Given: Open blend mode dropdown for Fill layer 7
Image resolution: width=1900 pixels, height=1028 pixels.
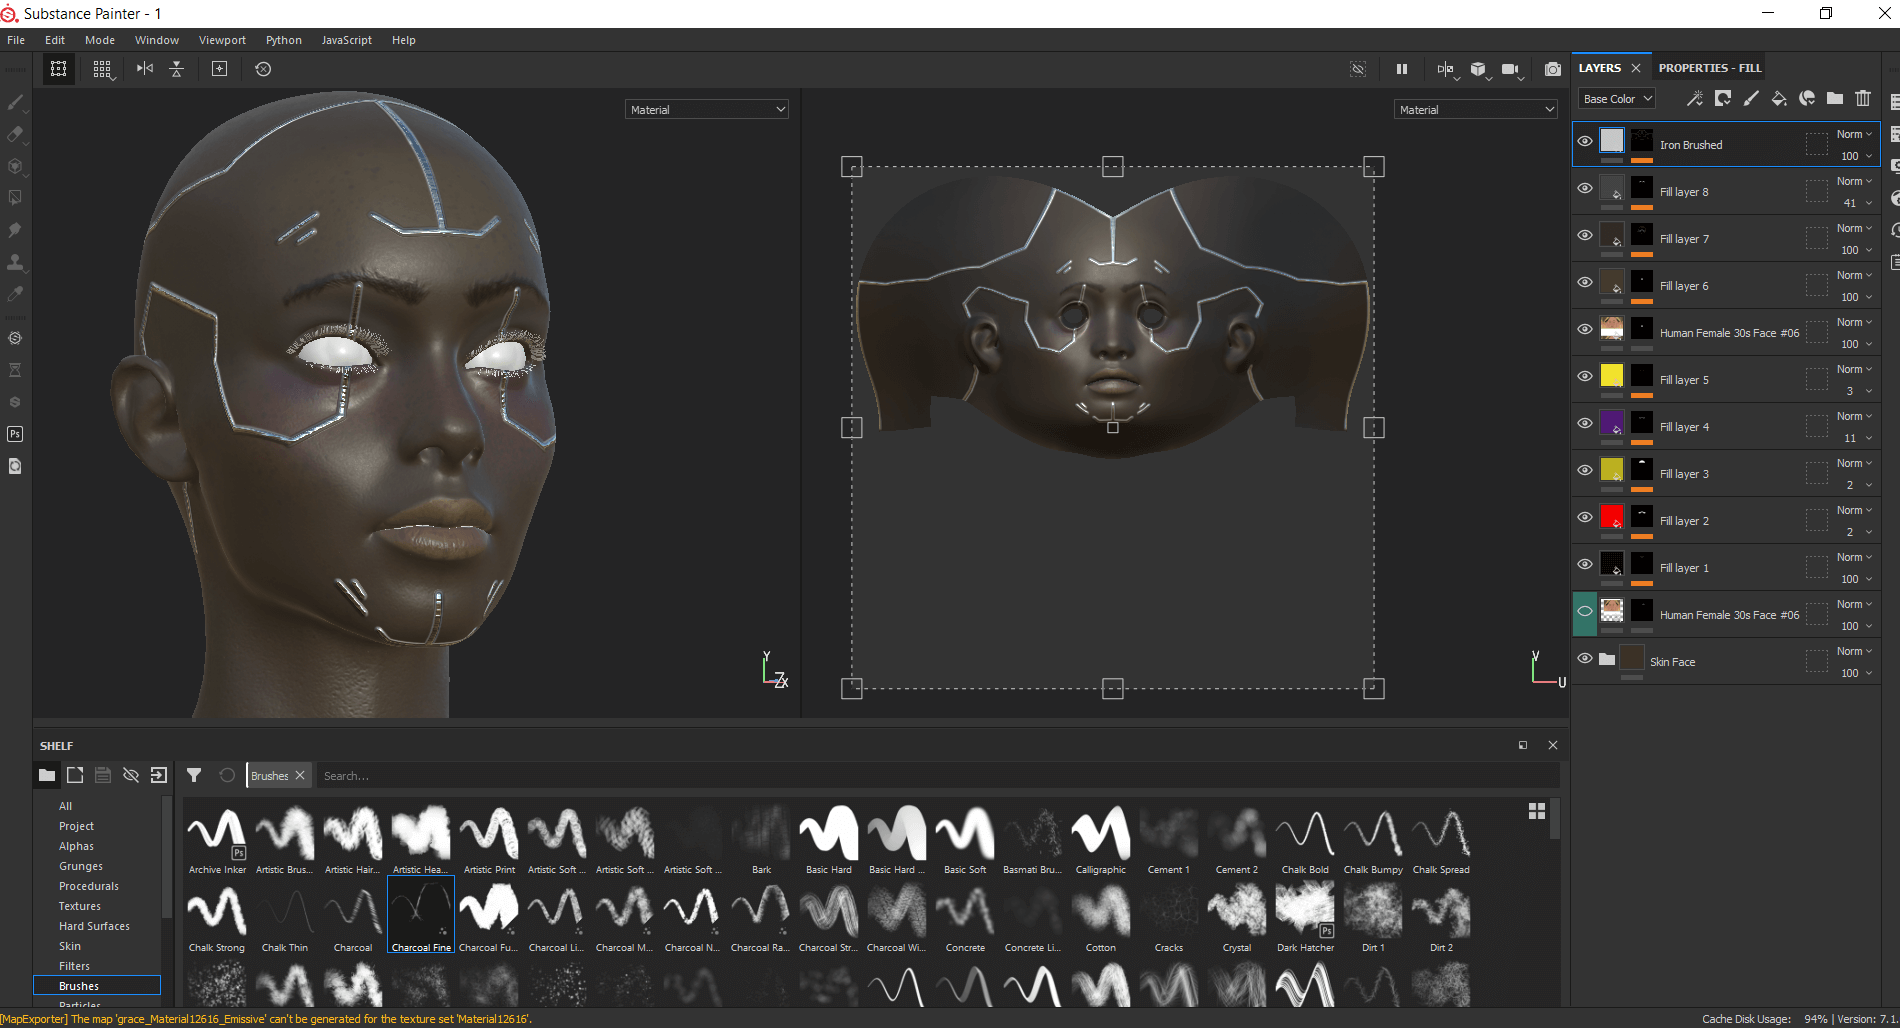Looking at the screenshot, I should coord(1854,228).
